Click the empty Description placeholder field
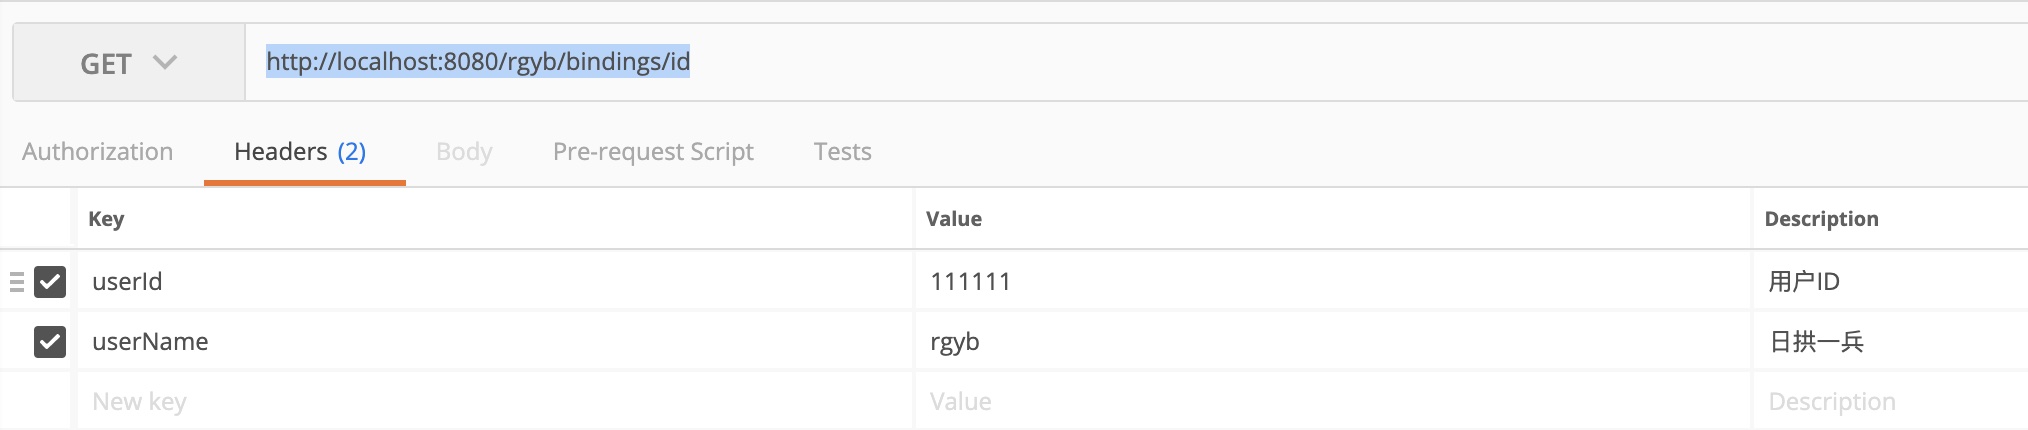Viewport: 2028px width, 430px height. 1890,402
